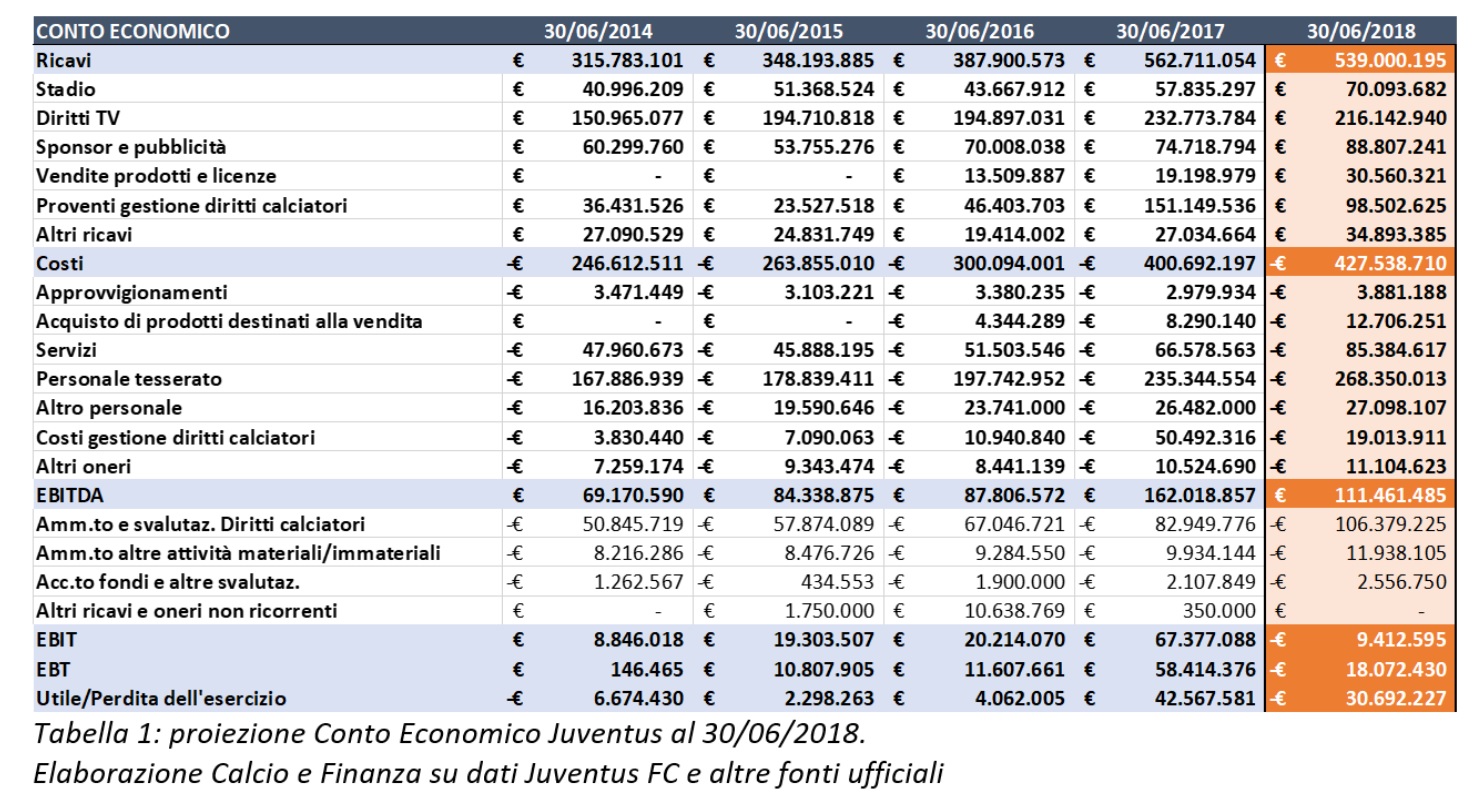Select the Elaborazione Calcio e Finanza source line

[x=488, y=772]
